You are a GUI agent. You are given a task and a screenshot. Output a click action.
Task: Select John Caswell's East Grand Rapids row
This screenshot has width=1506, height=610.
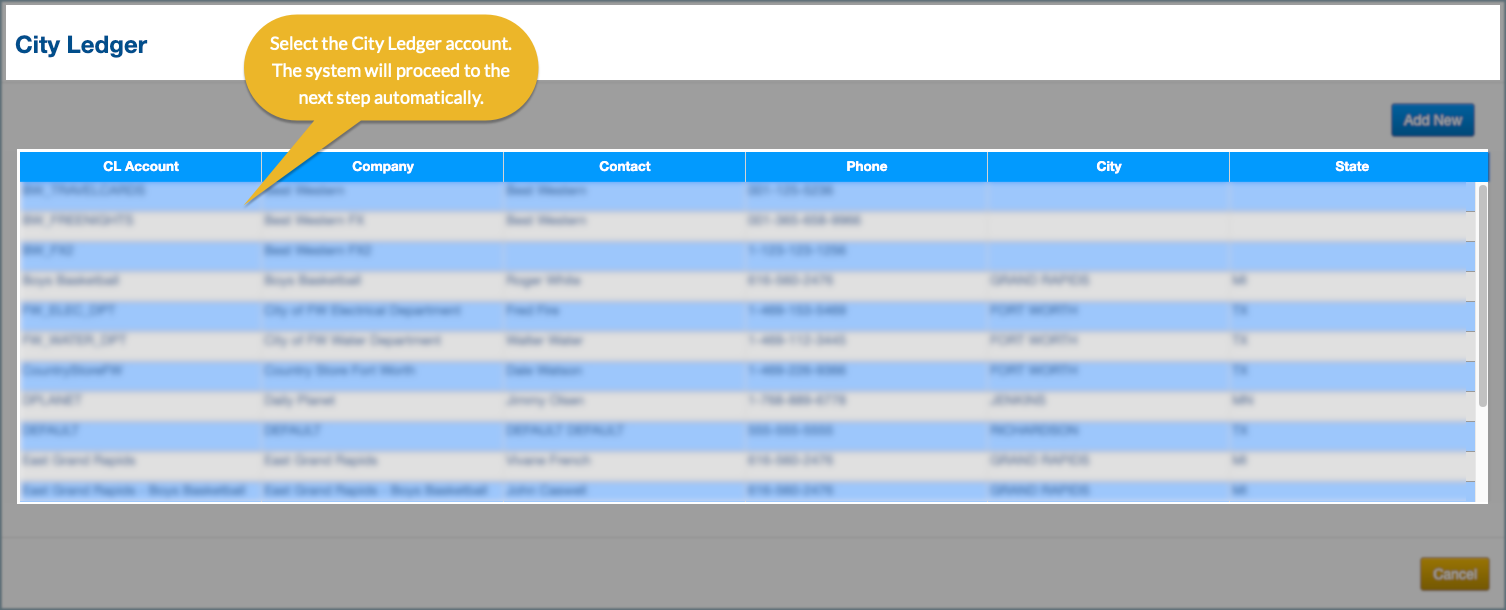point(546,491)
